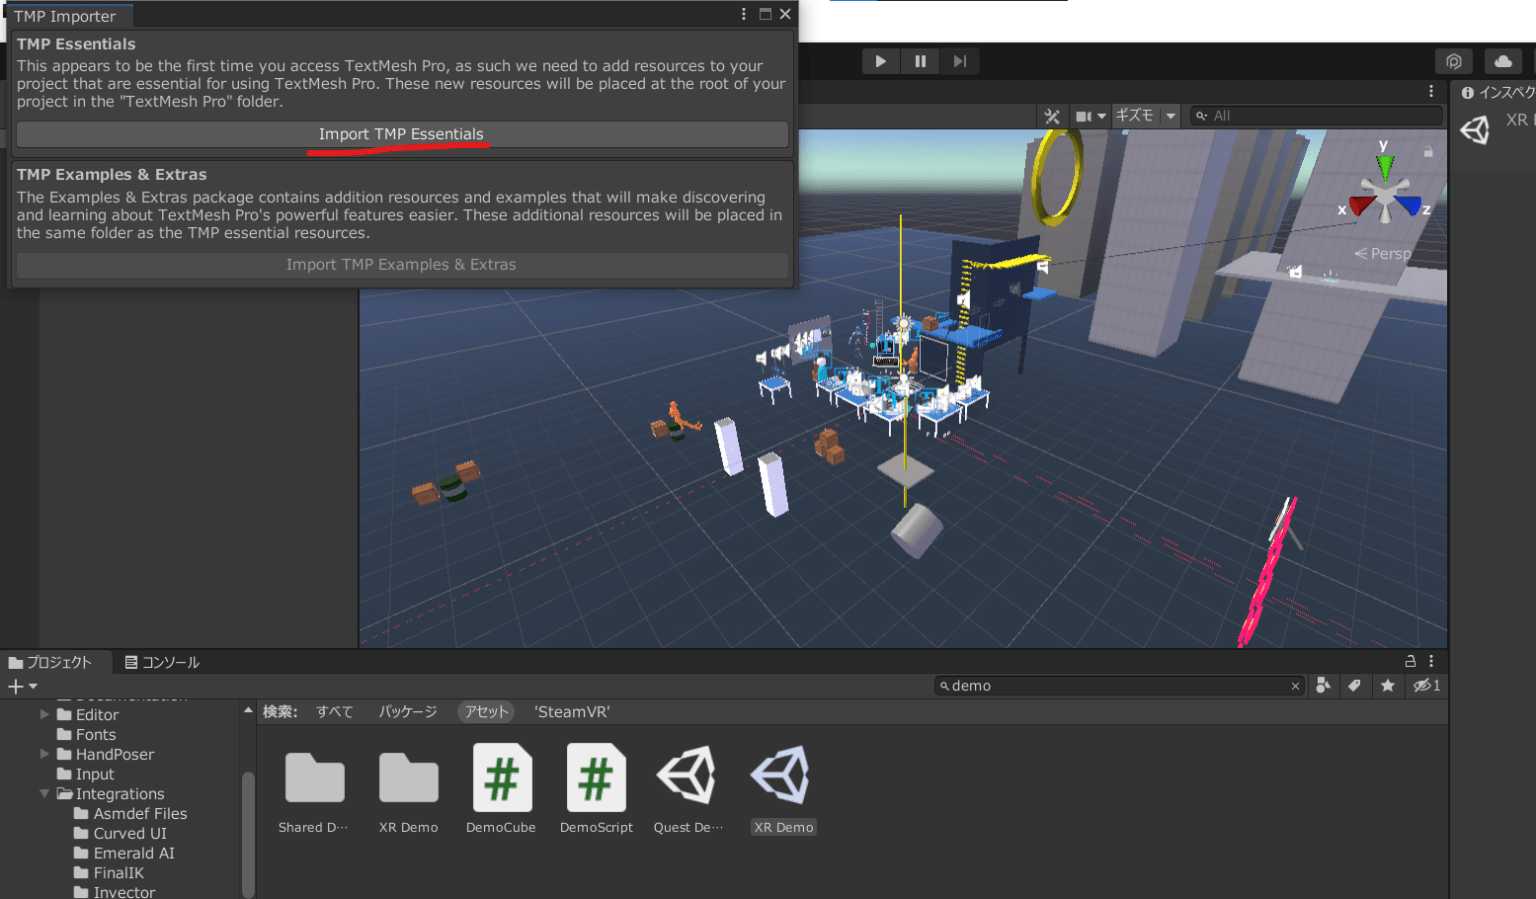Open search by label tag icon

[x=1355, y=685]
